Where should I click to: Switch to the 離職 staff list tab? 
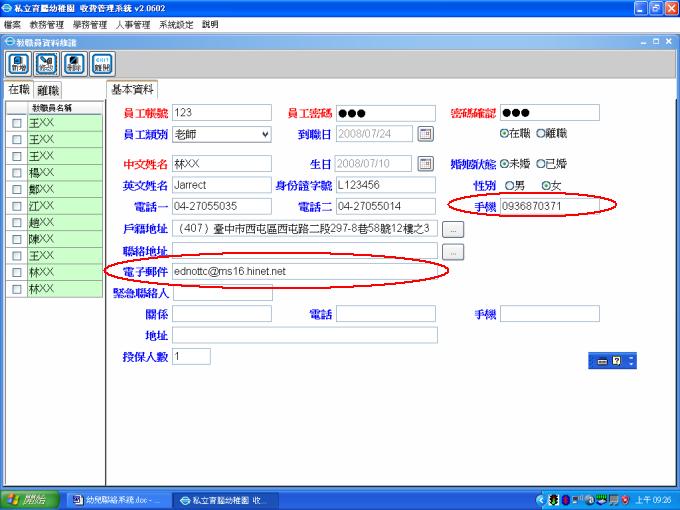tap(48, 90)
